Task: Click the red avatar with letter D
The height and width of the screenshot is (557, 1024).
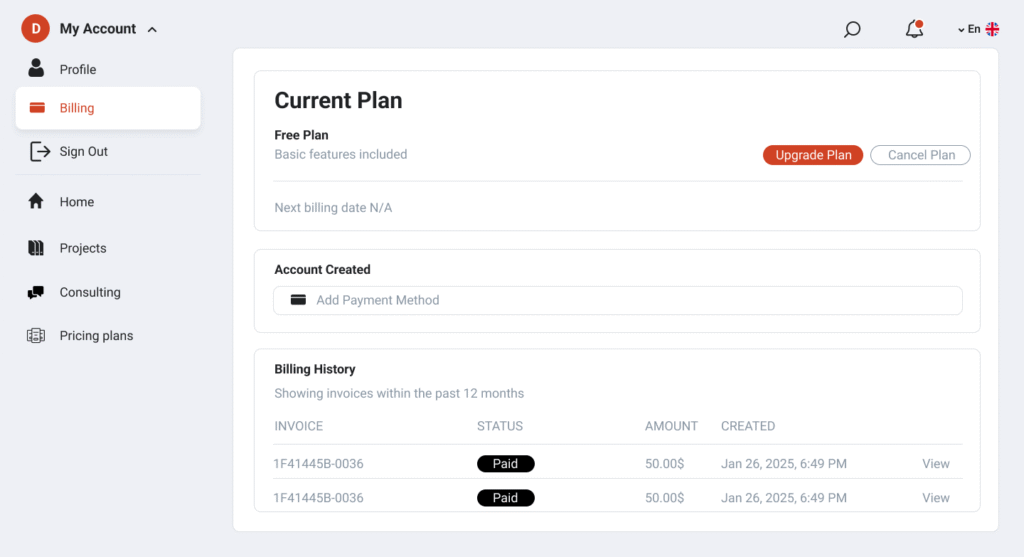Action: point(36,29)
